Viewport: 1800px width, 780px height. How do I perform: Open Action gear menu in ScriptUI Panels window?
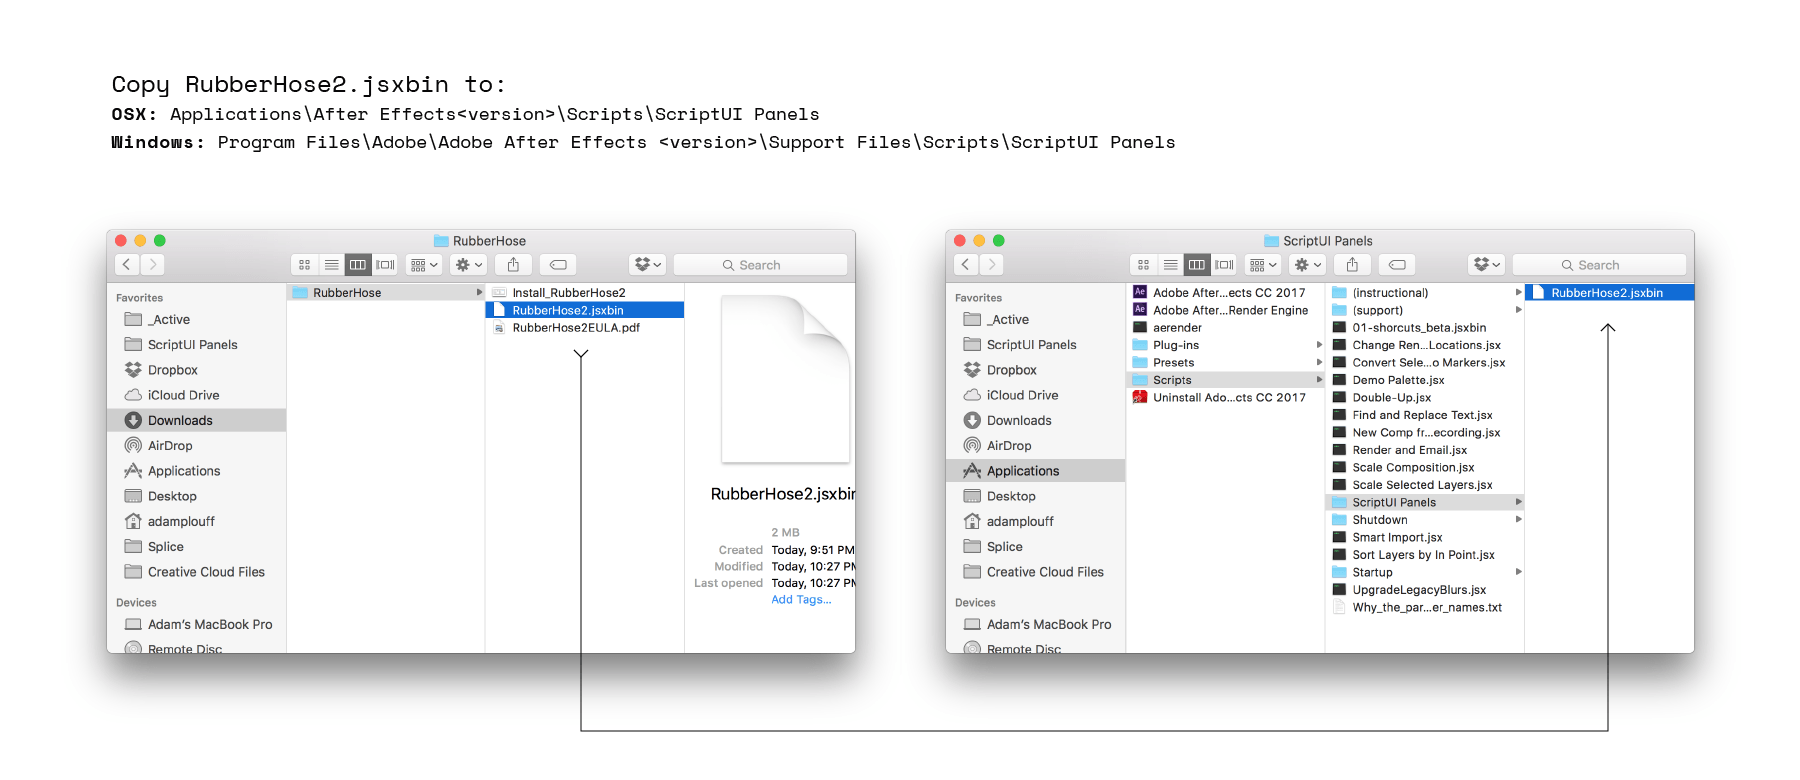(x=1308, y=265)
